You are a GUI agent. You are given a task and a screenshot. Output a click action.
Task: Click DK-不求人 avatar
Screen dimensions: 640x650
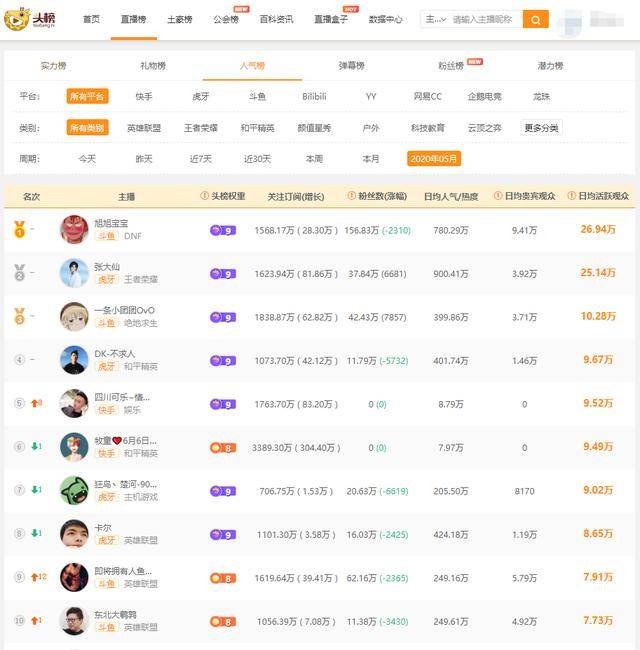point(74,360)
